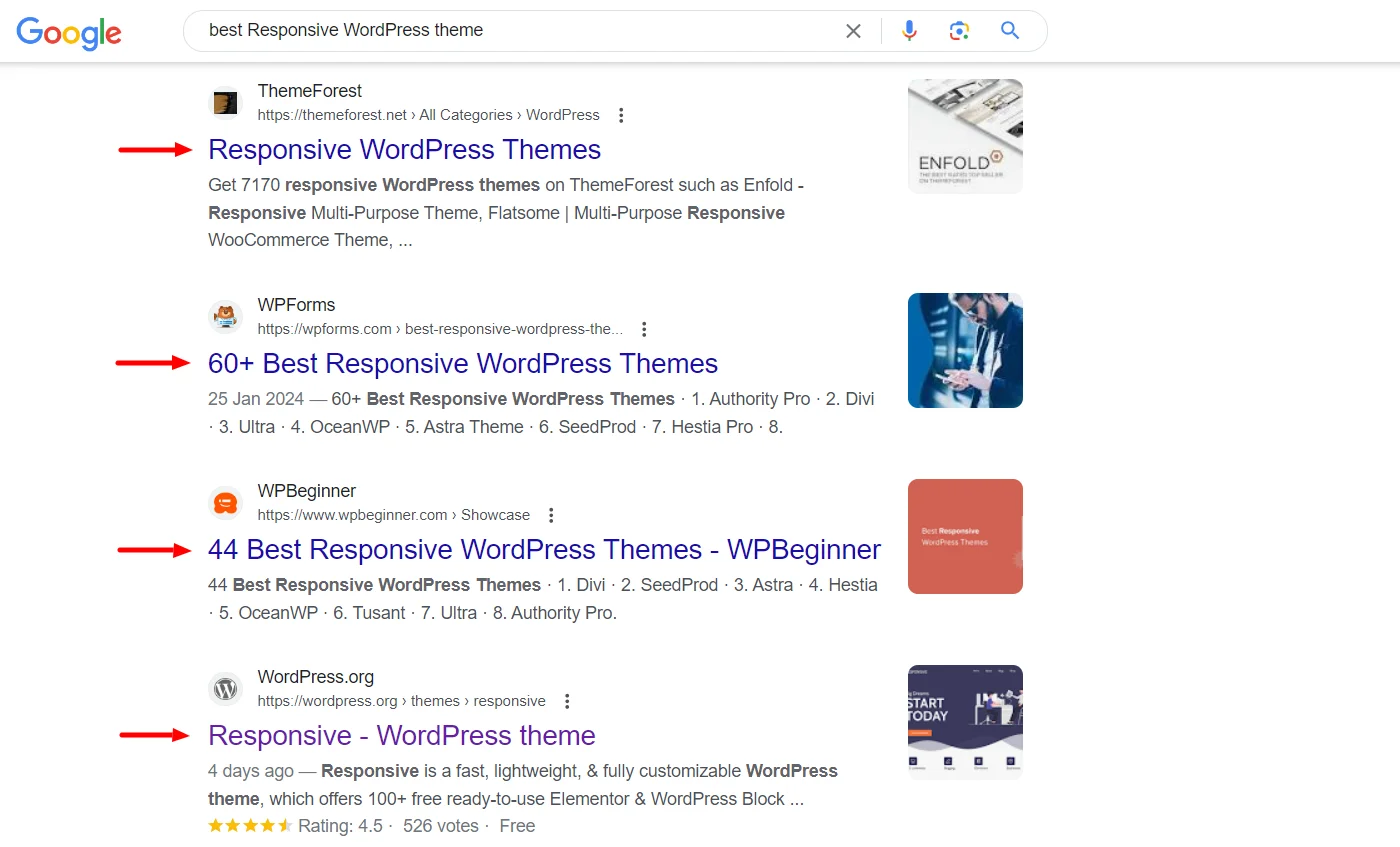Click the themeforest.net URL breadcrumb
Screen dimensions: 1400x847
[x=428, y=115]
